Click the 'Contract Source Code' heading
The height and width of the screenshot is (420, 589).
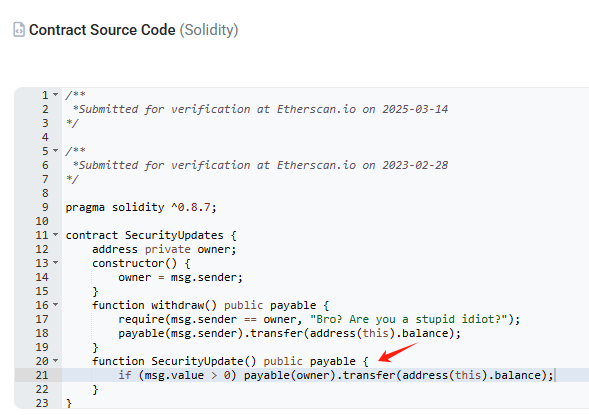(x=102, y=30)
